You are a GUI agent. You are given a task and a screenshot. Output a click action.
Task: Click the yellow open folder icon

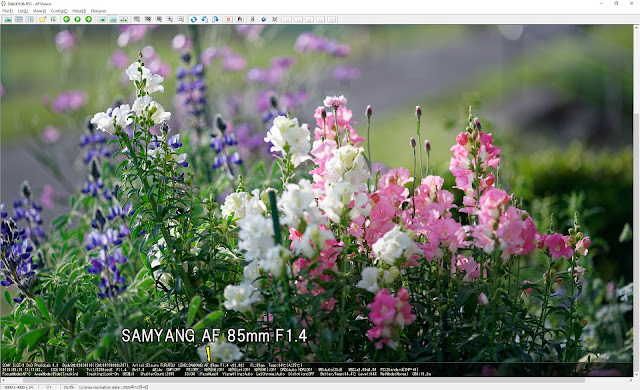(x=42, y=19)
